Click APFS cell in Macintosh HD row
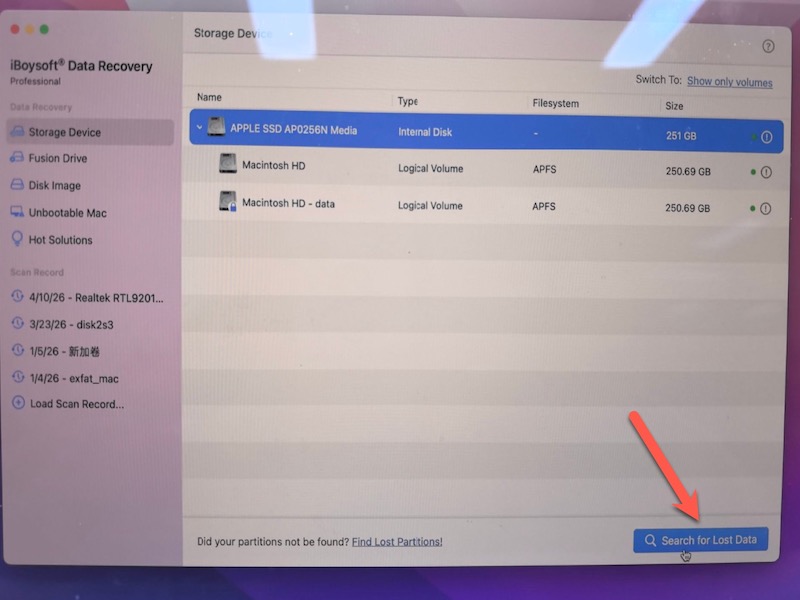This screenshot has height=600, width=800. [544, 169]
